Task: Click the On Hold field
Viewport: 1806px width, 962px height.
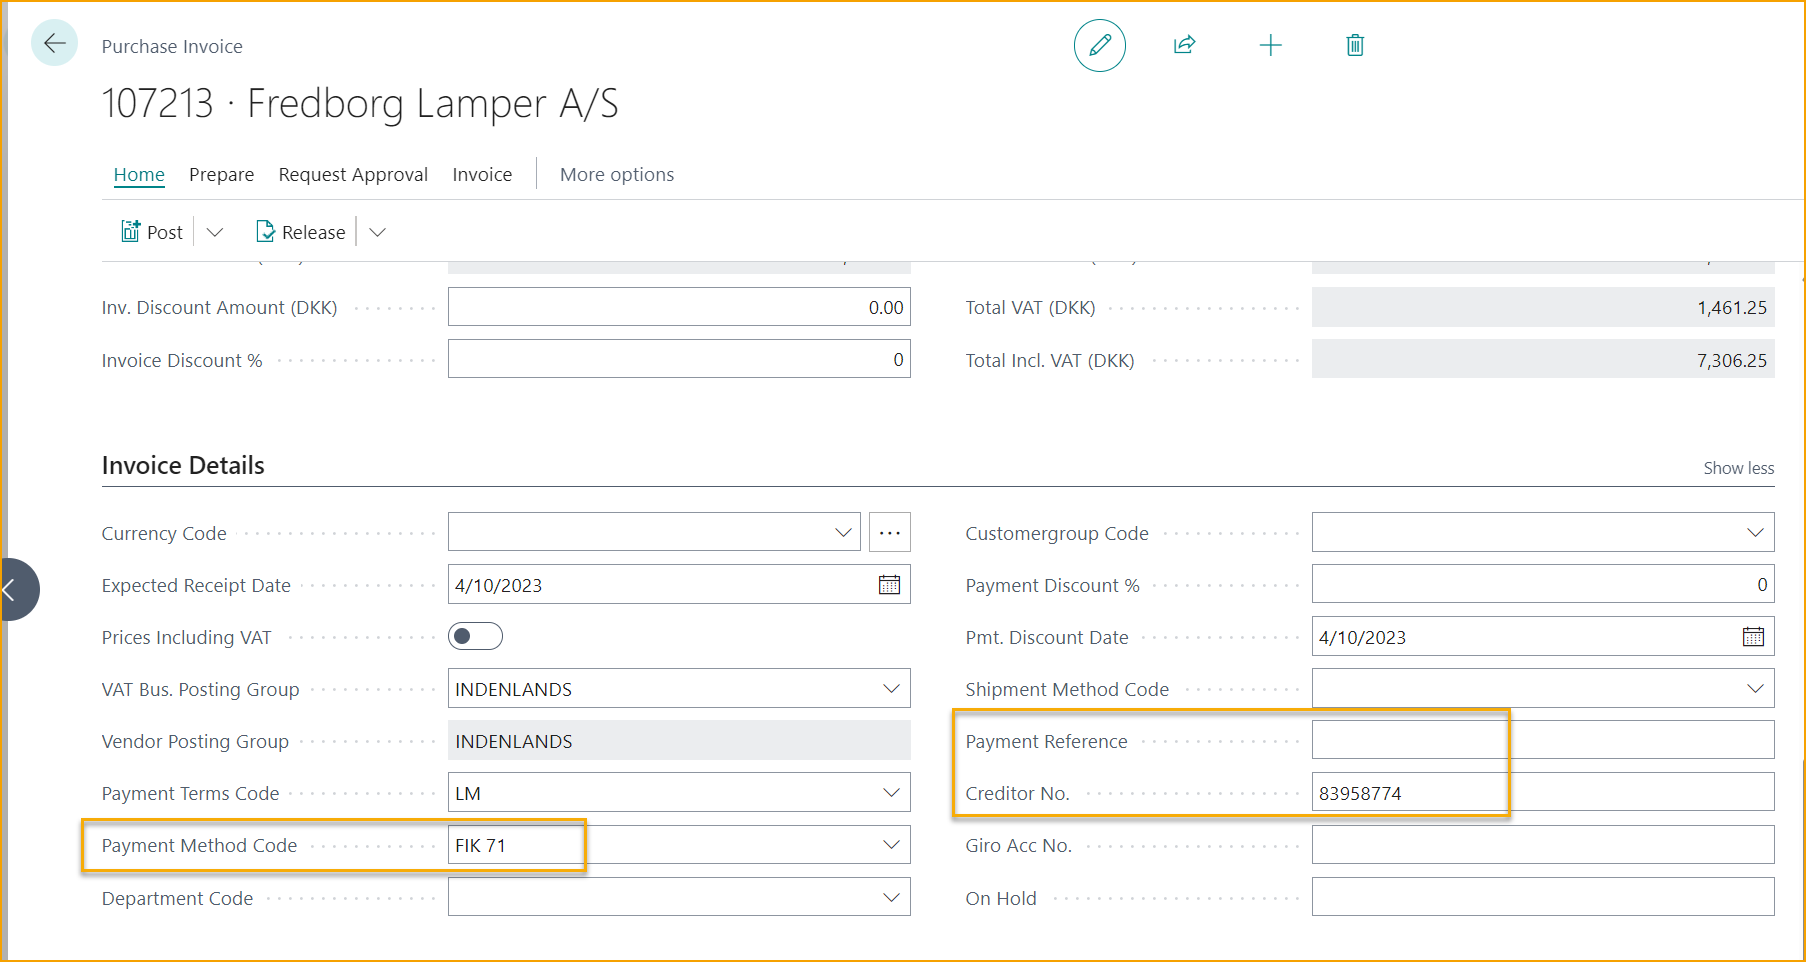Action: tap(1543, 897)
